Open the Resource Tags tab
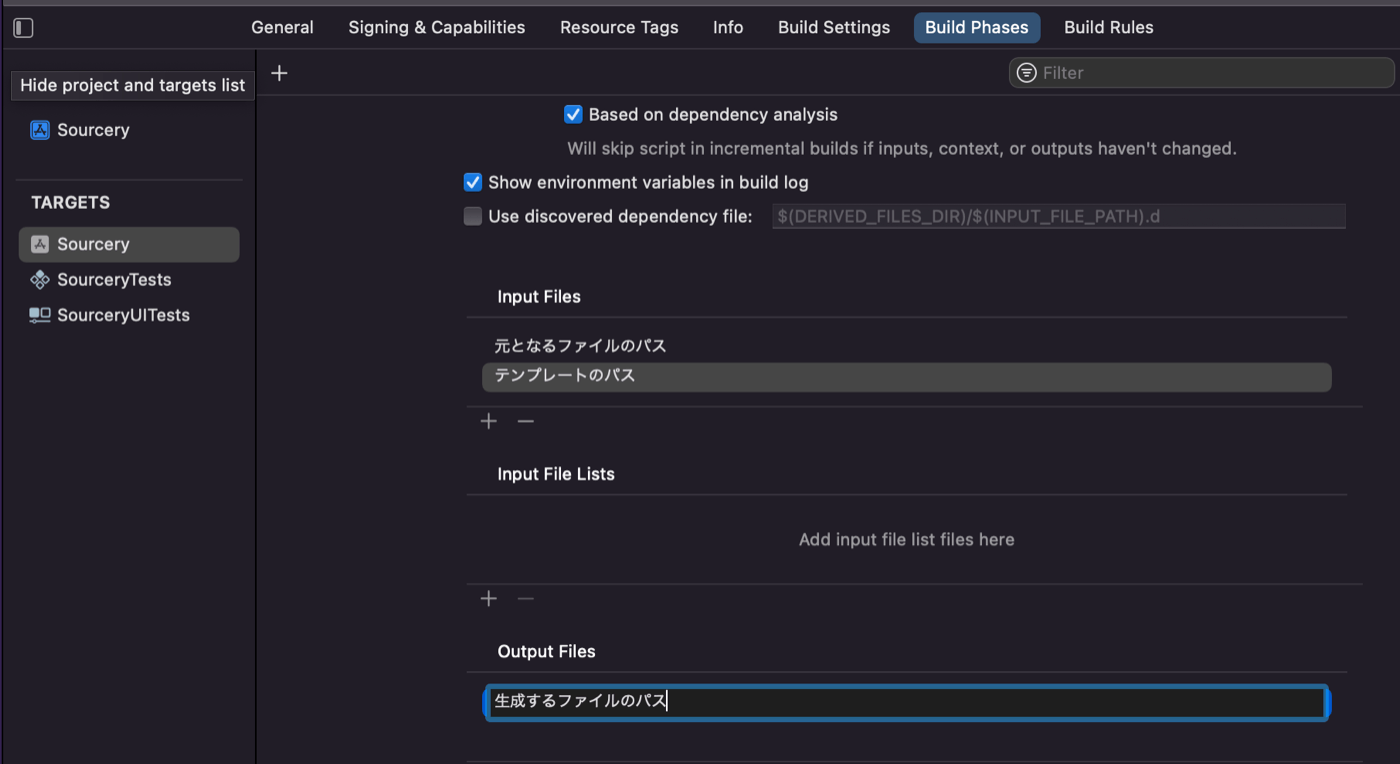Image resolution: width=1400 pixels, height=764 pixels. tap(619, 28)
